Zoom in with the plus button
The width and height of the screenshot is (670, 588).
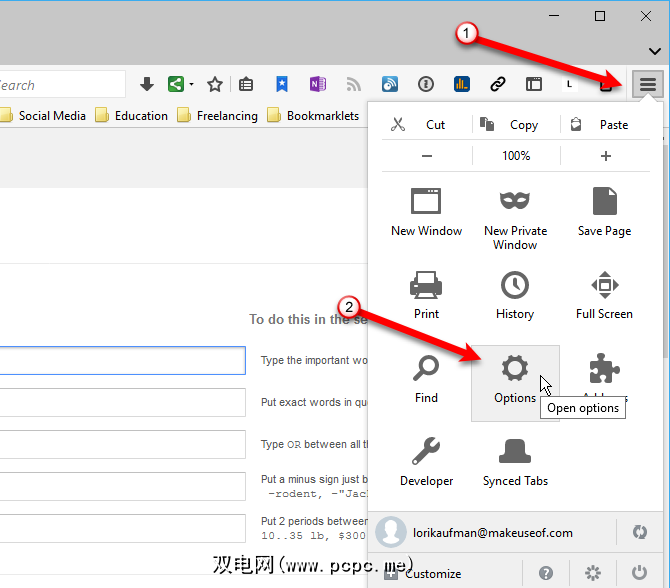click(x=605, y=156)
